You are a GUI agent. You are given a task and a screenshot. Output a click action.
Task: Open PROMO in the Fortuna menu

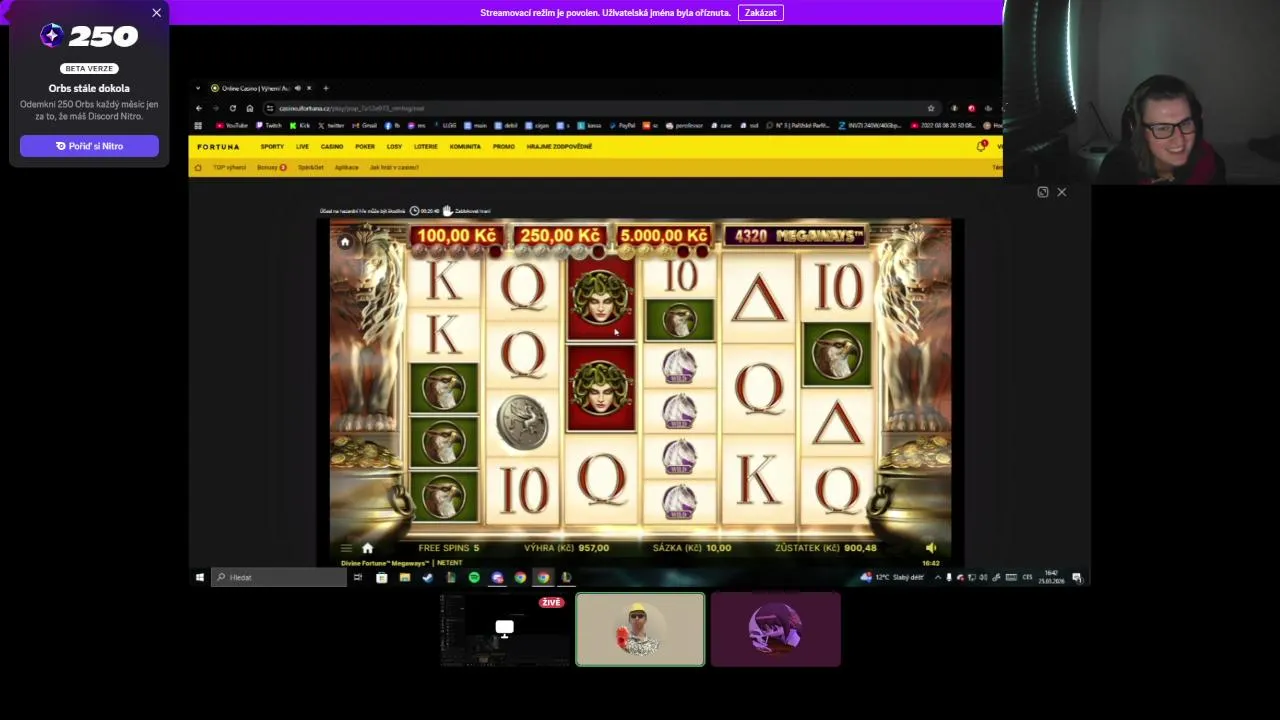[503, 147]
